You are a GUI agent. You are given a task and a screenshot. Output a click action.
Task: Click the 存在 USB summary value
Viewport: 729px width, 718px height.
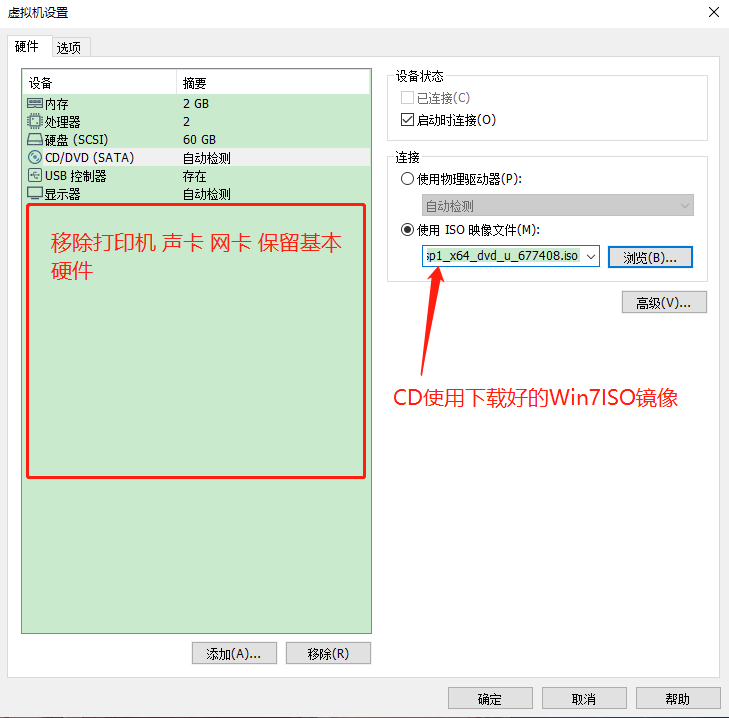pos(194,176)
